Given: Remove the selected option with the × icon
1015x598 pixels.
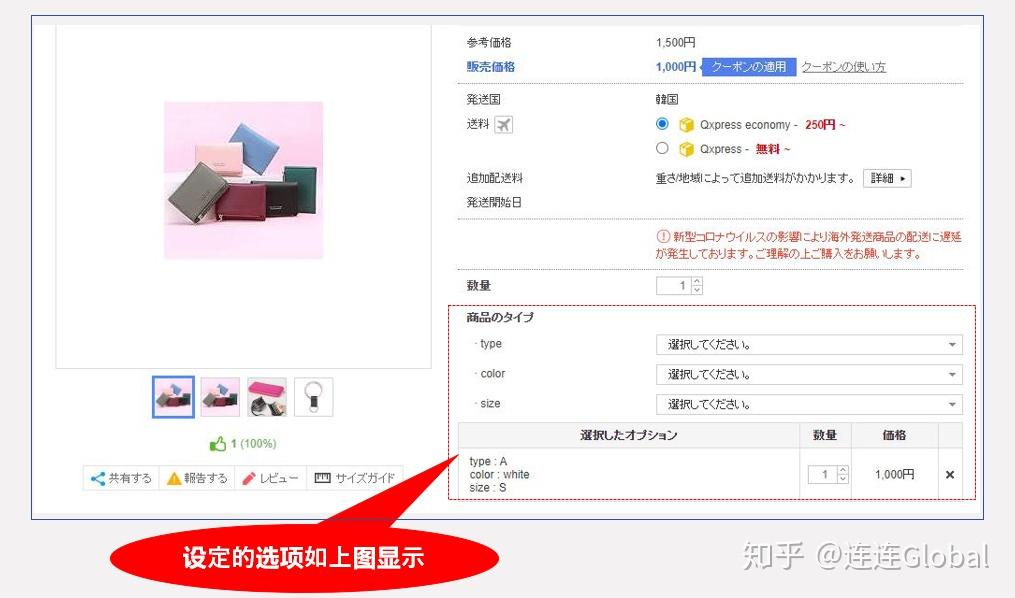Looking at the screenshot, I should tap(948, 474).
